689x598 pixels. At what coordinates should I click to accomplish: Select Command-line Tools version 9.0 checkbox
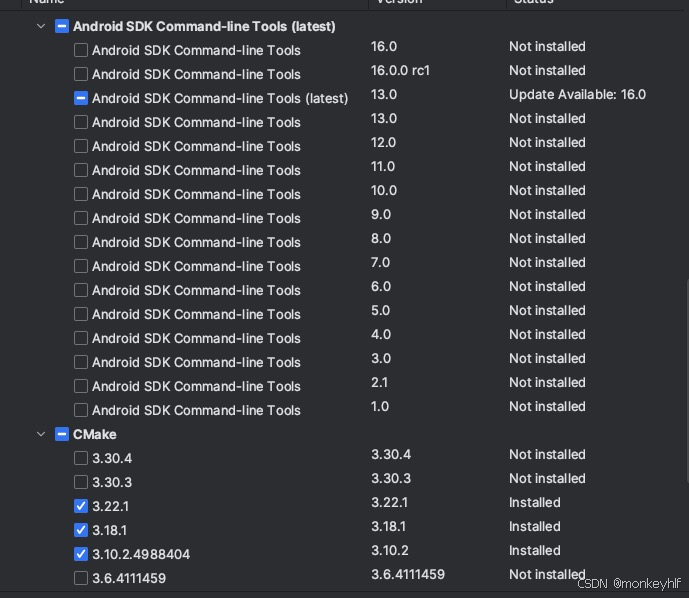point(81,218)
